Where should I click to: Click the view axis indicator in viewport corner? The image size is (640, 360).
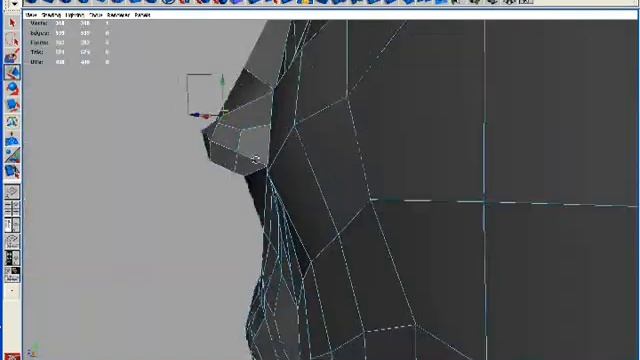(x=32, y=350)
